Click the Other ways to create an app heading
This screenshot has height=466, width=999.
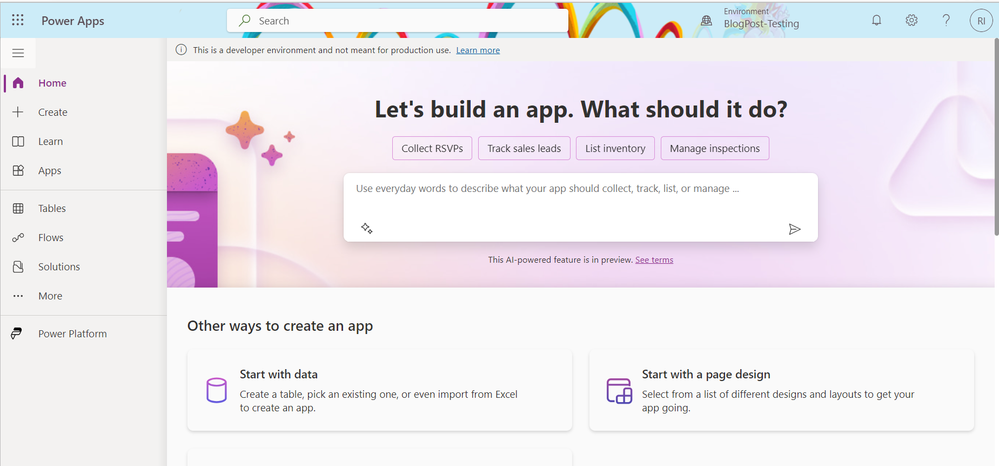pyautogui.click(x=280, y=326)
